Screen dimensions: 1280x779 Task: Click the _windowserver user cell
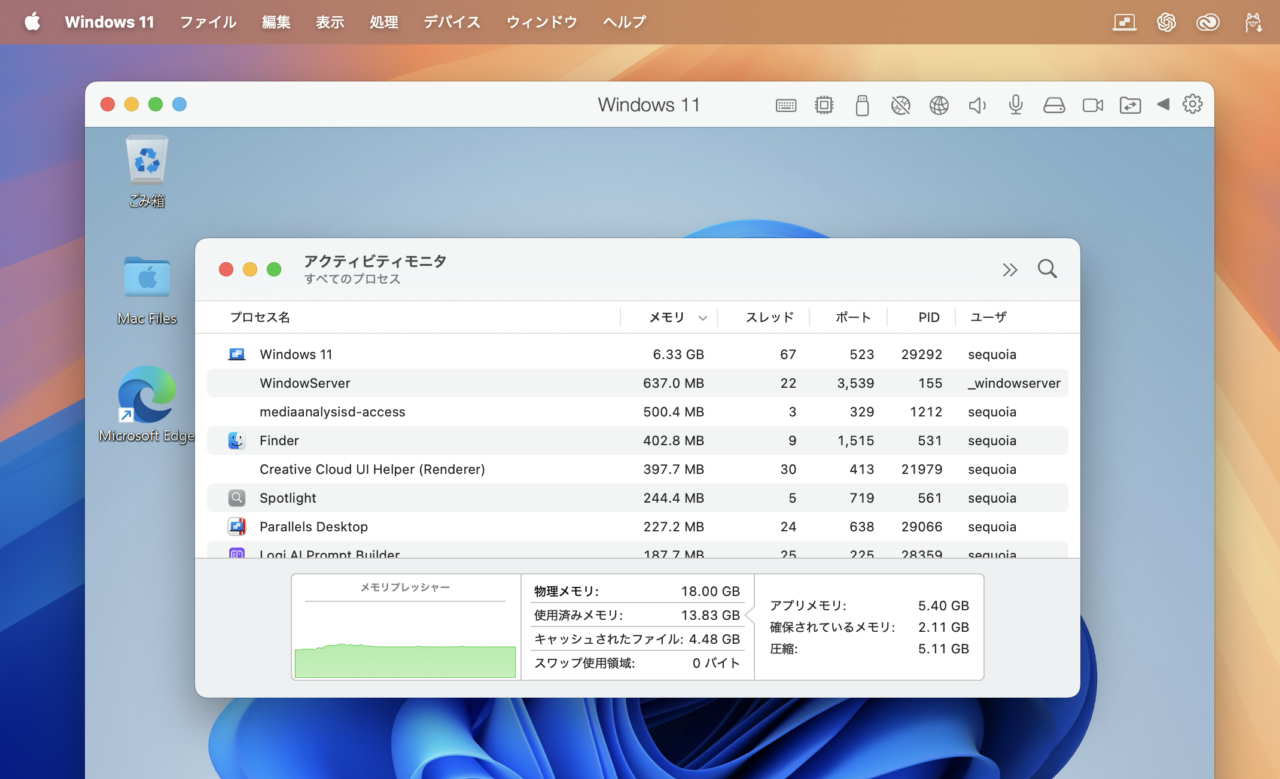pos(1014,383)
